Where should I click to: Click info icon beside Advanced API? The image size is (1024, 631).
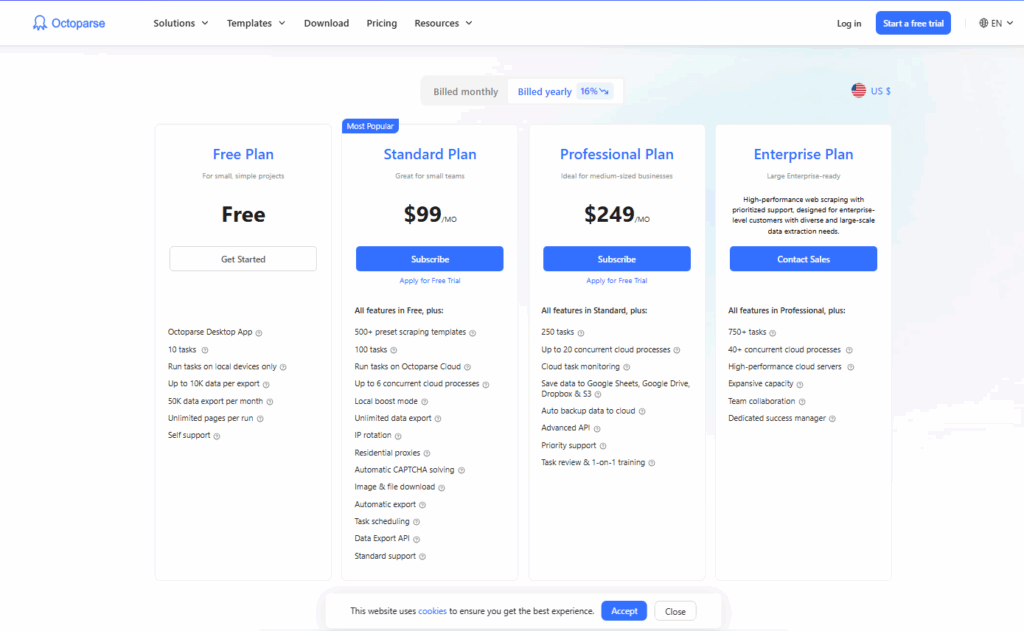coord(597,429)
